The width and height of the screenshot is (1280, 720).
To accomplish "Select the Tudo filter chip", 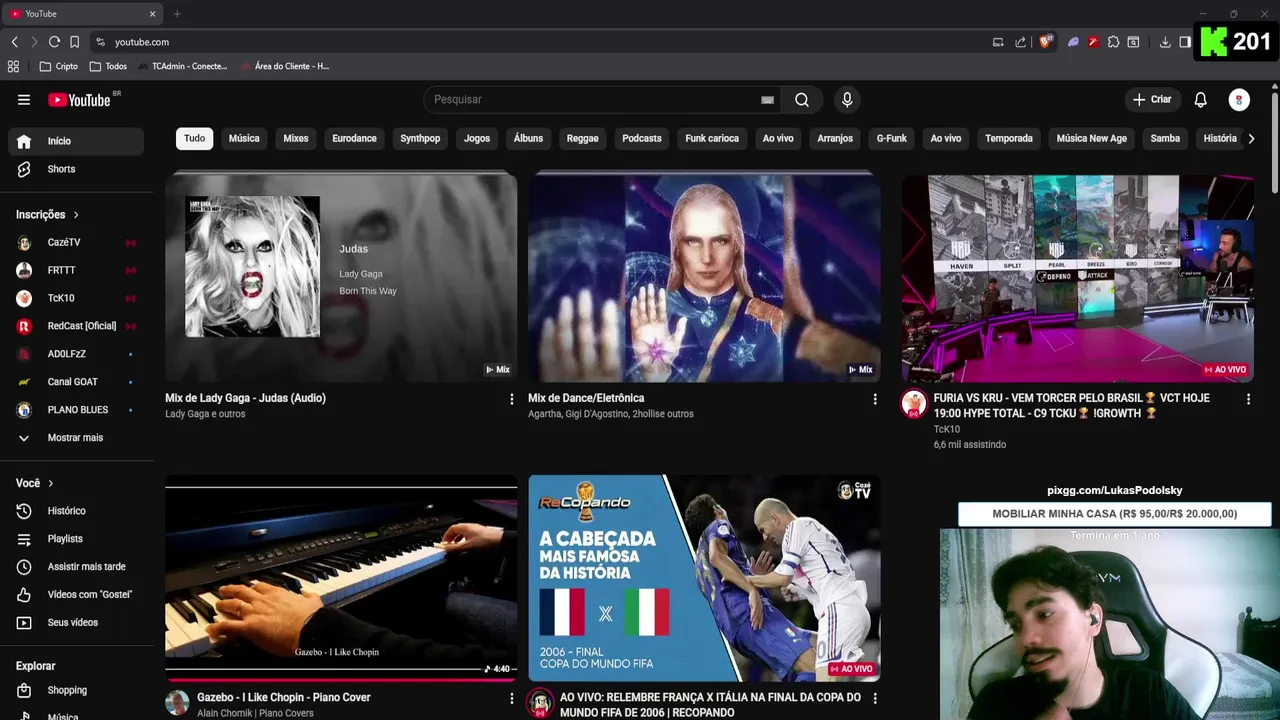I will (x=195, y=139).
